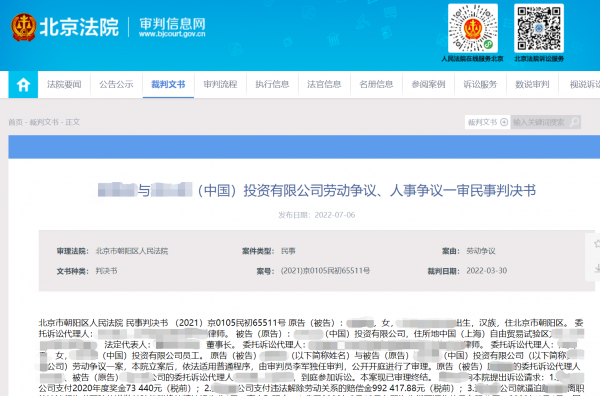
Task: Open the 审判流程 menu item
Action: click(220, 84)
